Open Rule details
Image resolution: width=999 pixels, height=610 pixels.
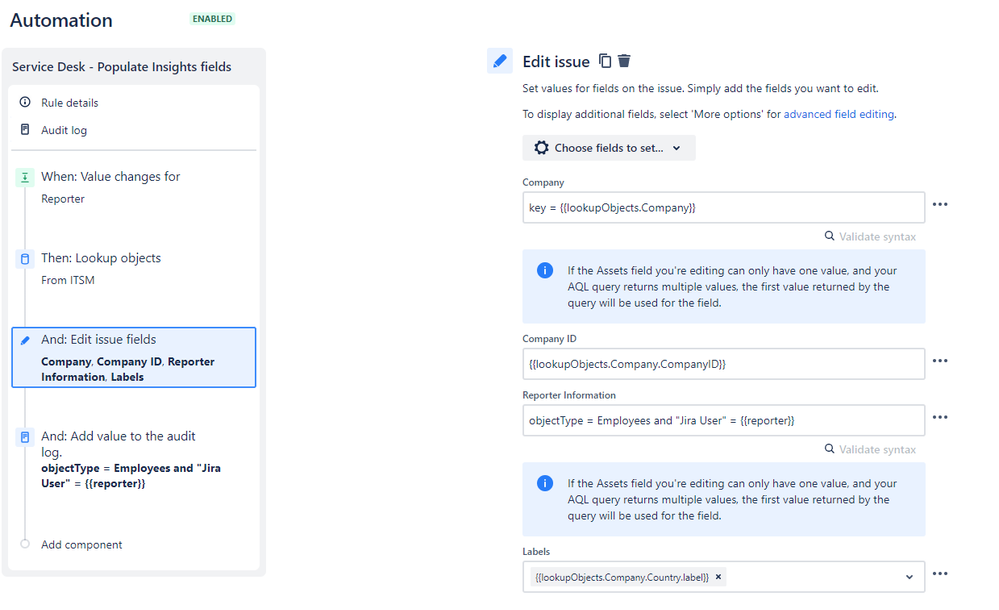tap(69, 103)
